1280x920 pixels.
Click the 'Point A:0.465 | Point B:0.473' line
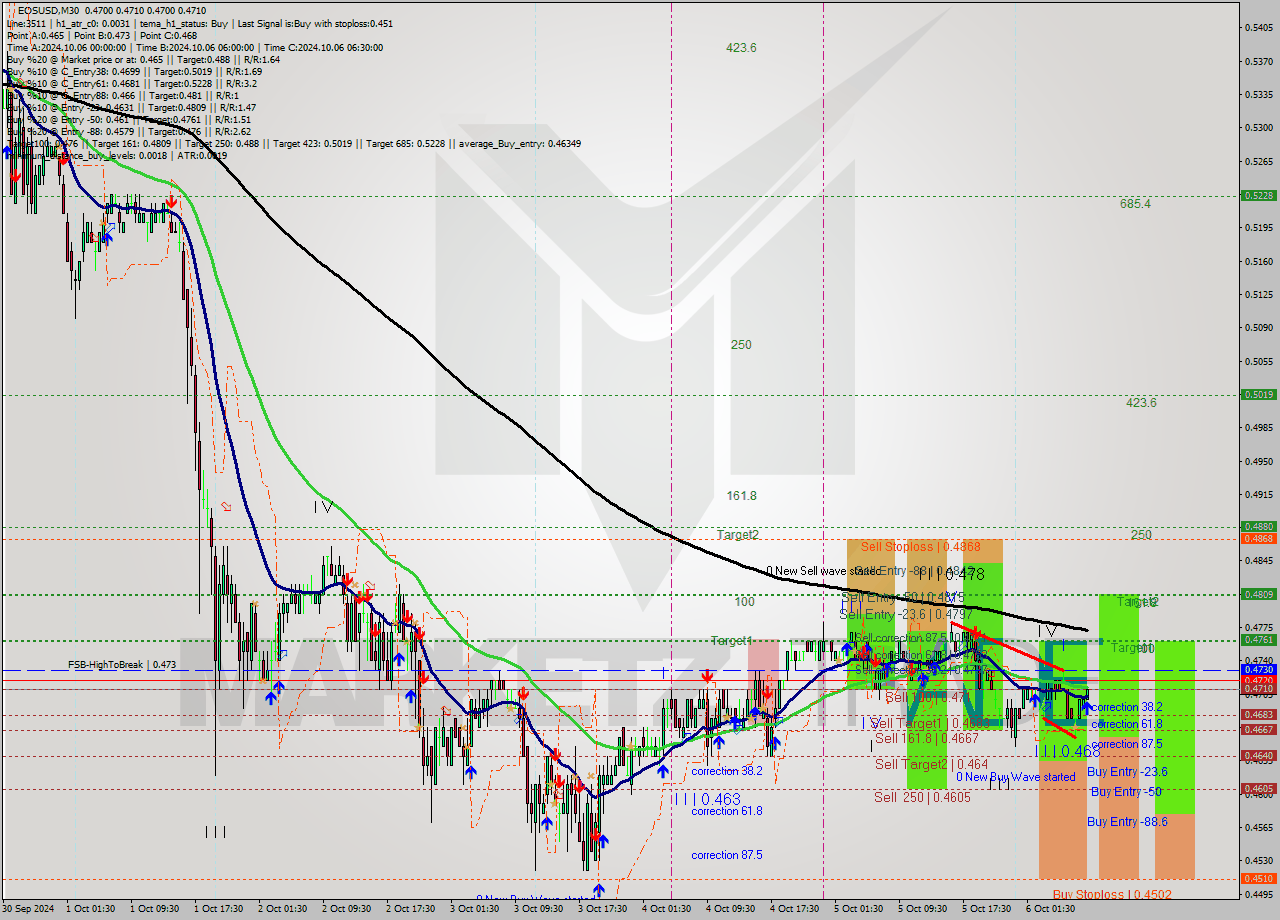pos(68,35)
